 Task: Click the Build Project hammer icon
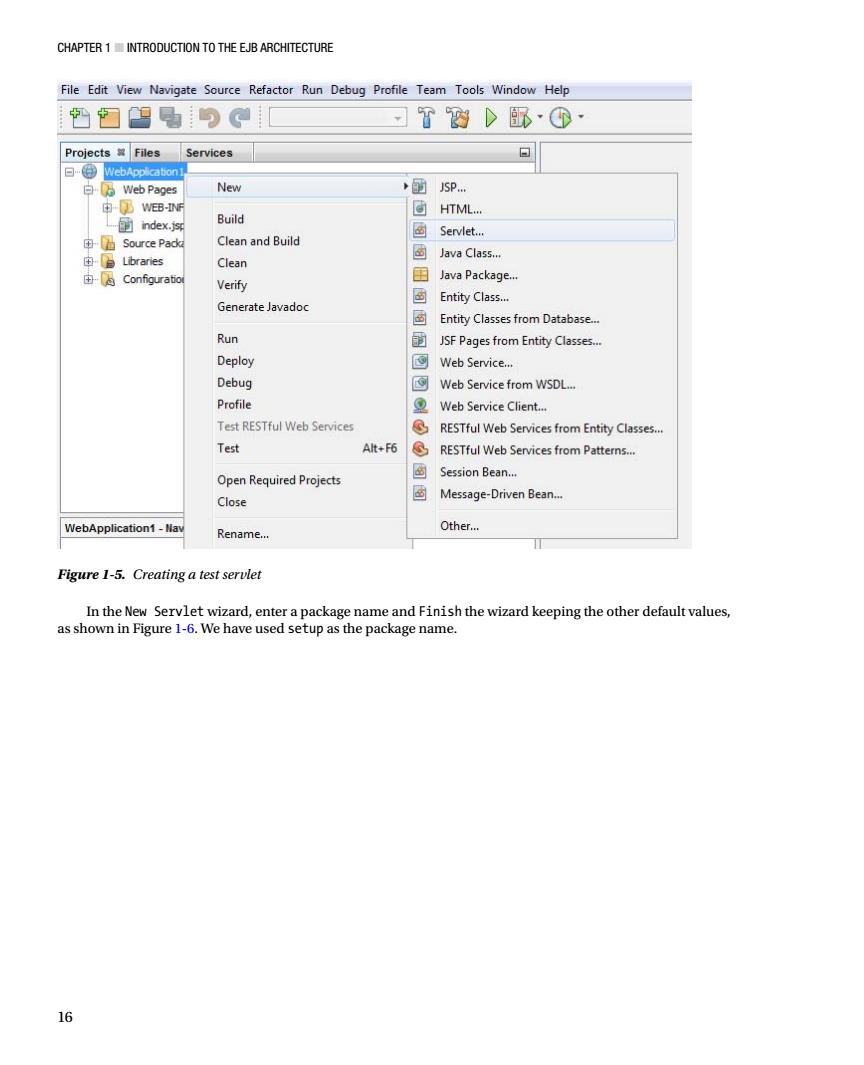pyautogui.click(x=427, y=118)
